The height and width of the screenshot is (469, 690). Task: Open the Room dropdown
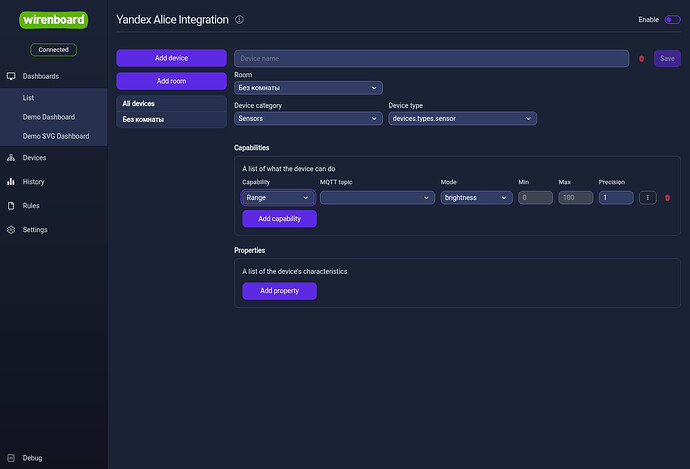point(308,88)
